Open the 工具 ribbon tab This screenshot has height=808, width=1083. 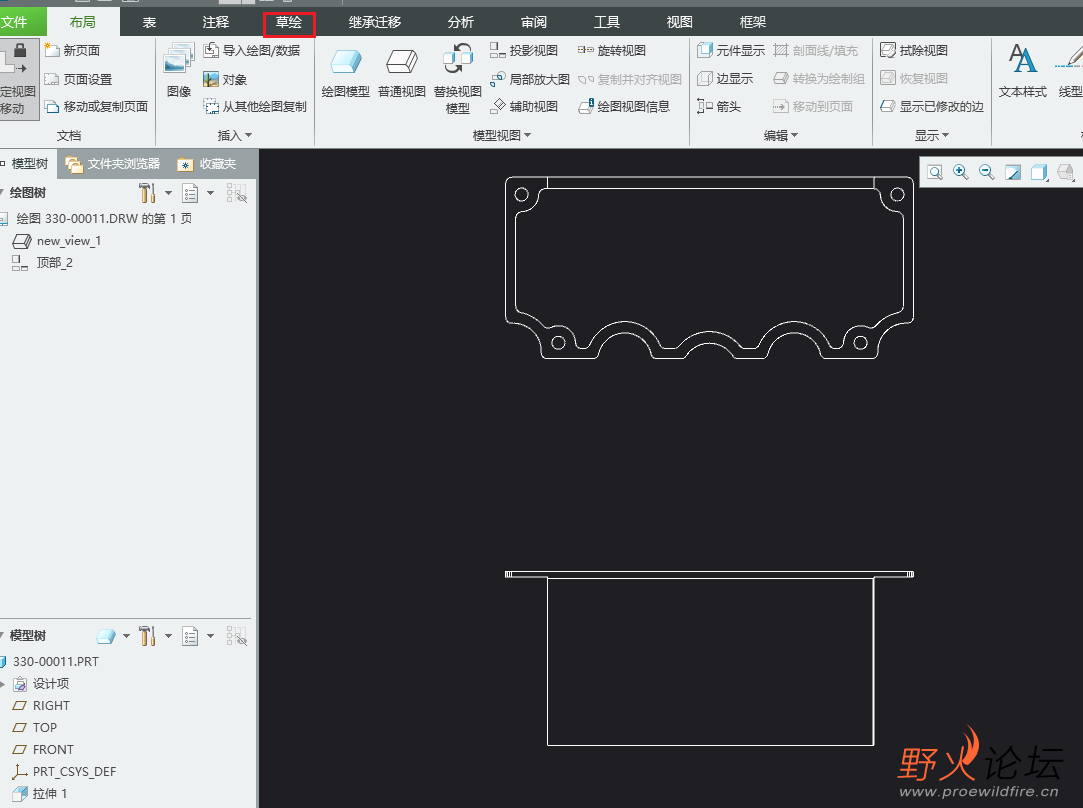click(607, 22)
